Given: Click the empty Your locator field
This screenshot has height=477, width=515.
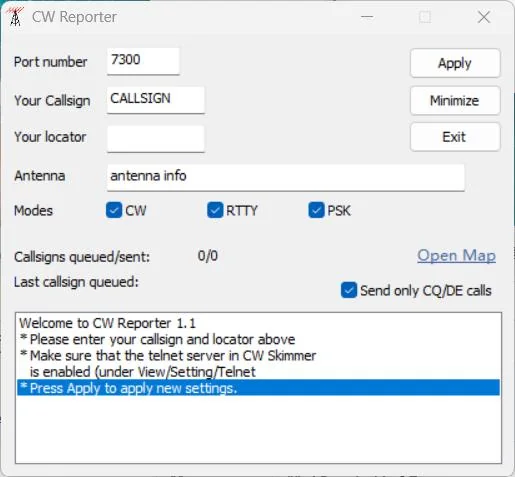Looking at the screenshot, I should 156,139.
